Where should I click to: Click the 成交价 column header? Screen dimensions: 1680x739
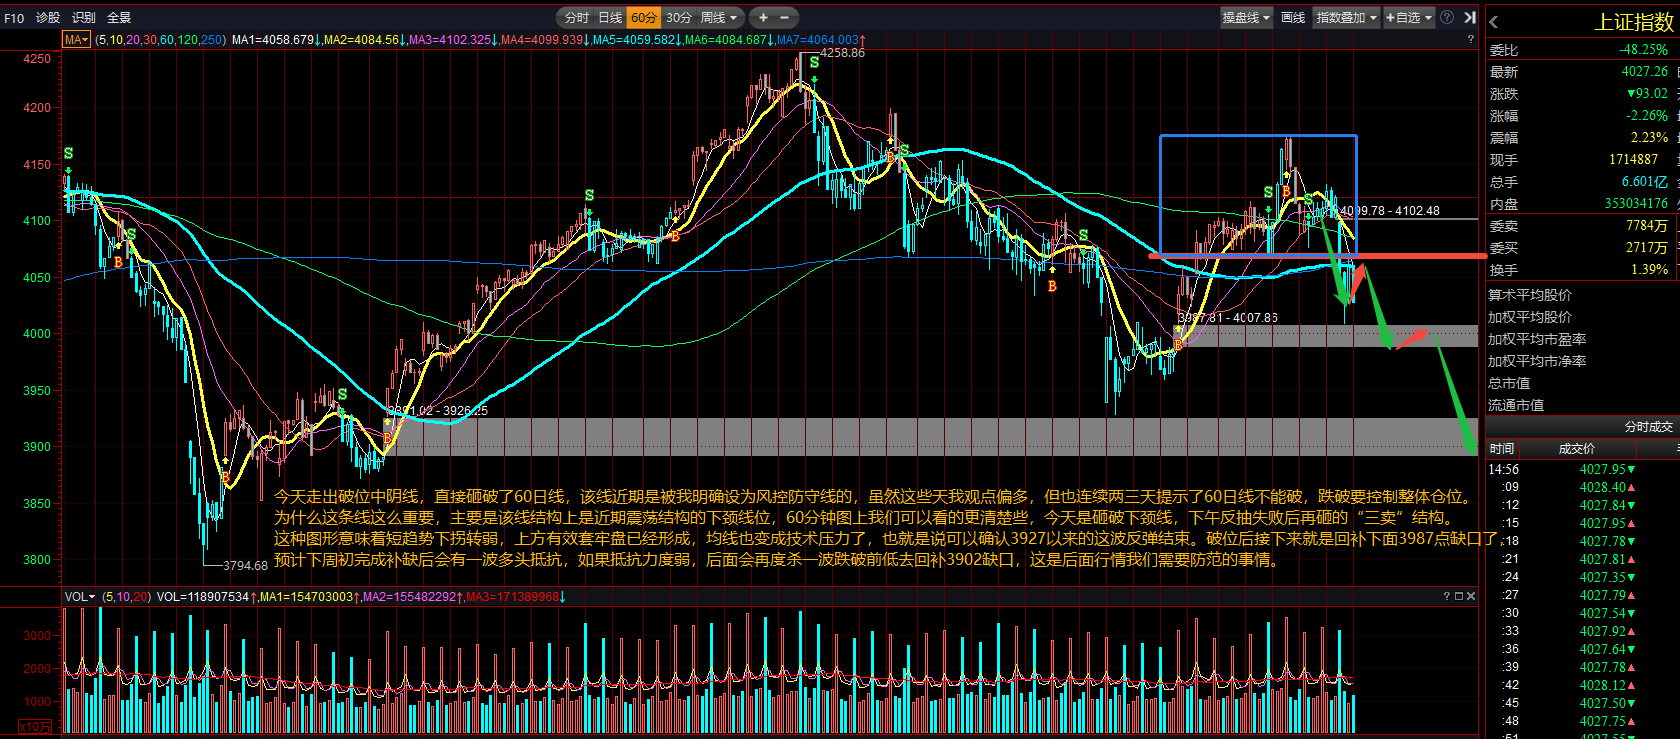[1577, 448]
